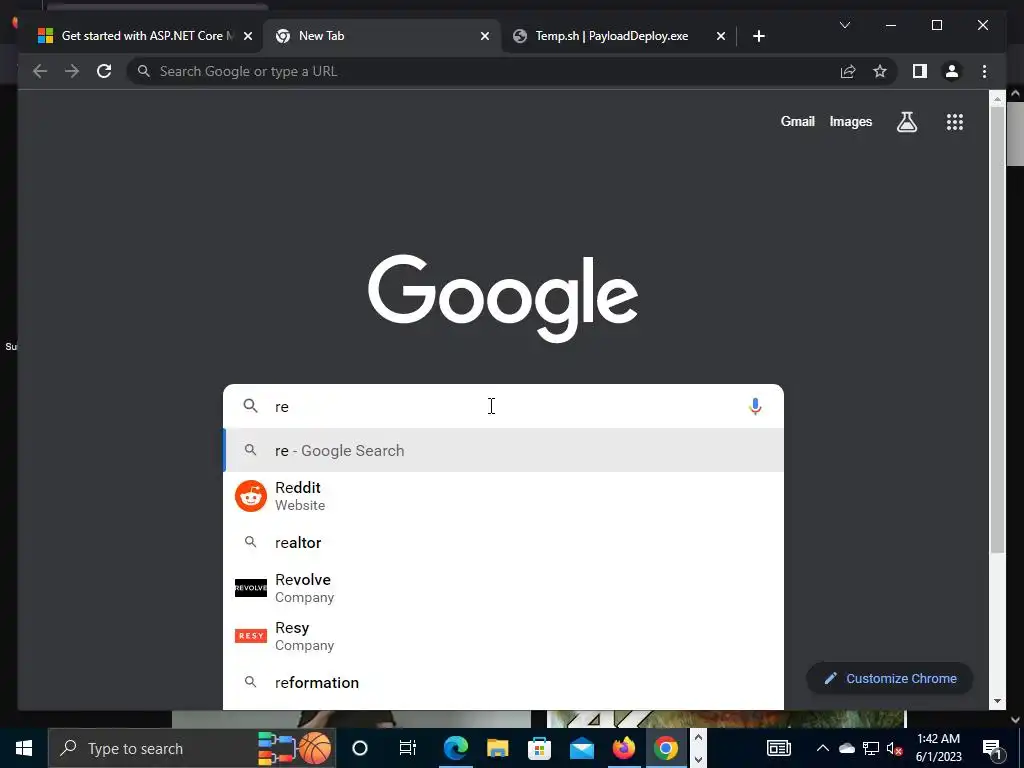Focus the address bar URL field
Image resolution: width=1024 pixels, height=768 pixels.
tap(483, 71)
